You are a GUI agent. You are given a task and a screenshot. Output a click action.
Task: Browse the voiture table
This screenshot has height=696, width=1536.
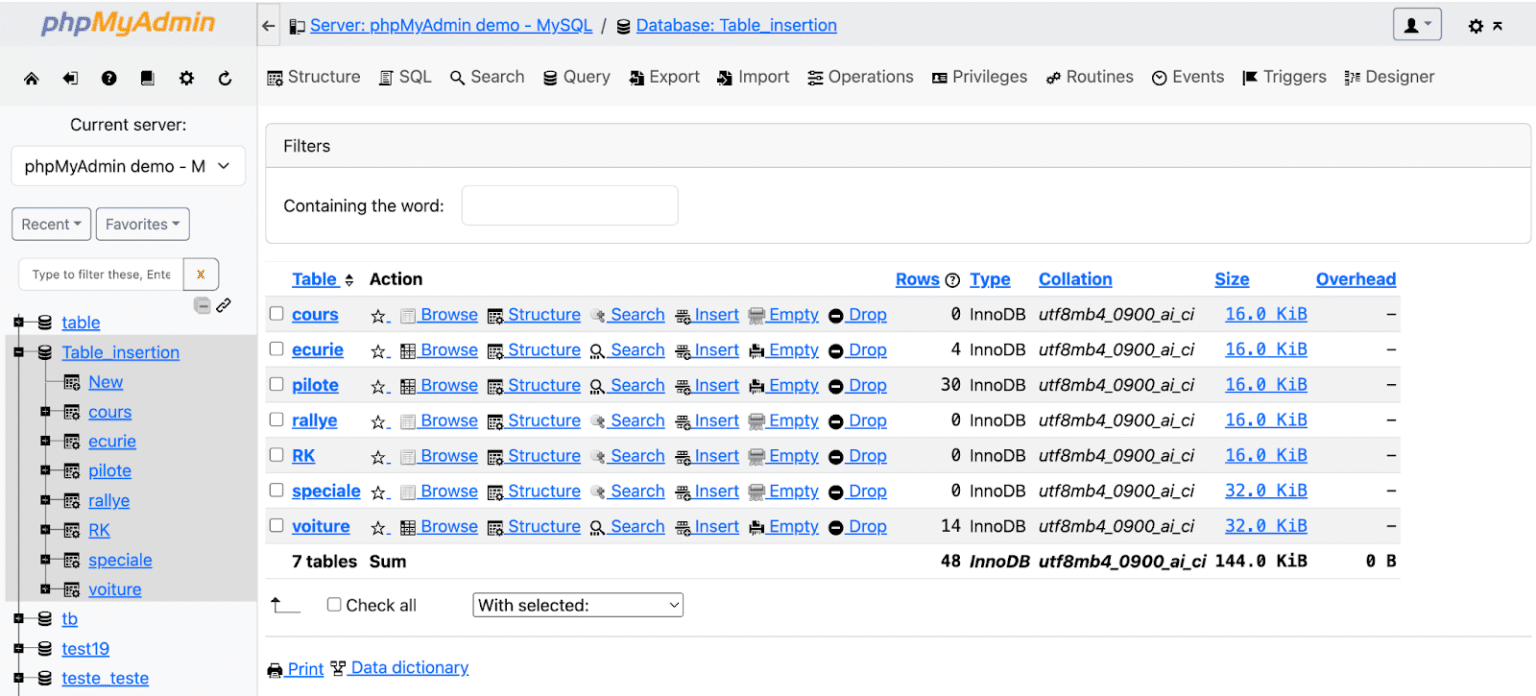click(x=449, y=526)
